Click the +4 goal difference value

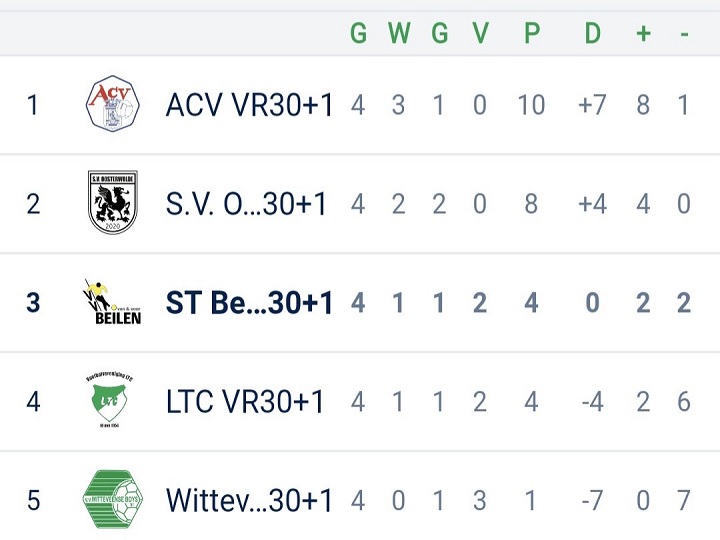tap(592, 203)
